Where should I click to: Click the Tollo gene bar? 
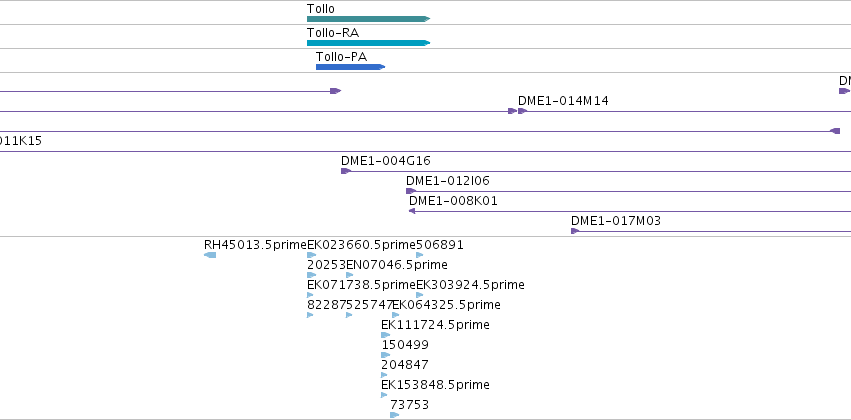[x=369, y=19]
